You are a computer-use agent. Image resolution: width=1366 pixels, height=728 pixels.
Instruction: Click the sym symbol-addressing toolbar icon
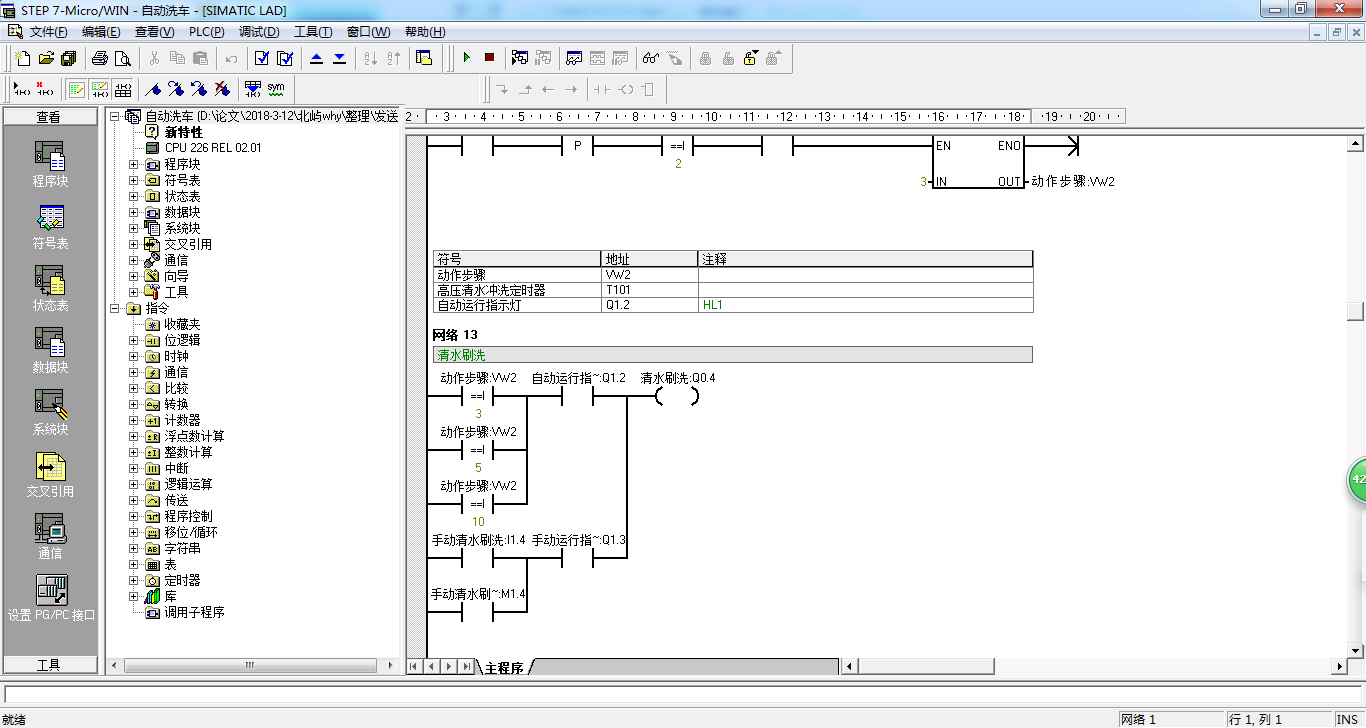click(276, 89)
